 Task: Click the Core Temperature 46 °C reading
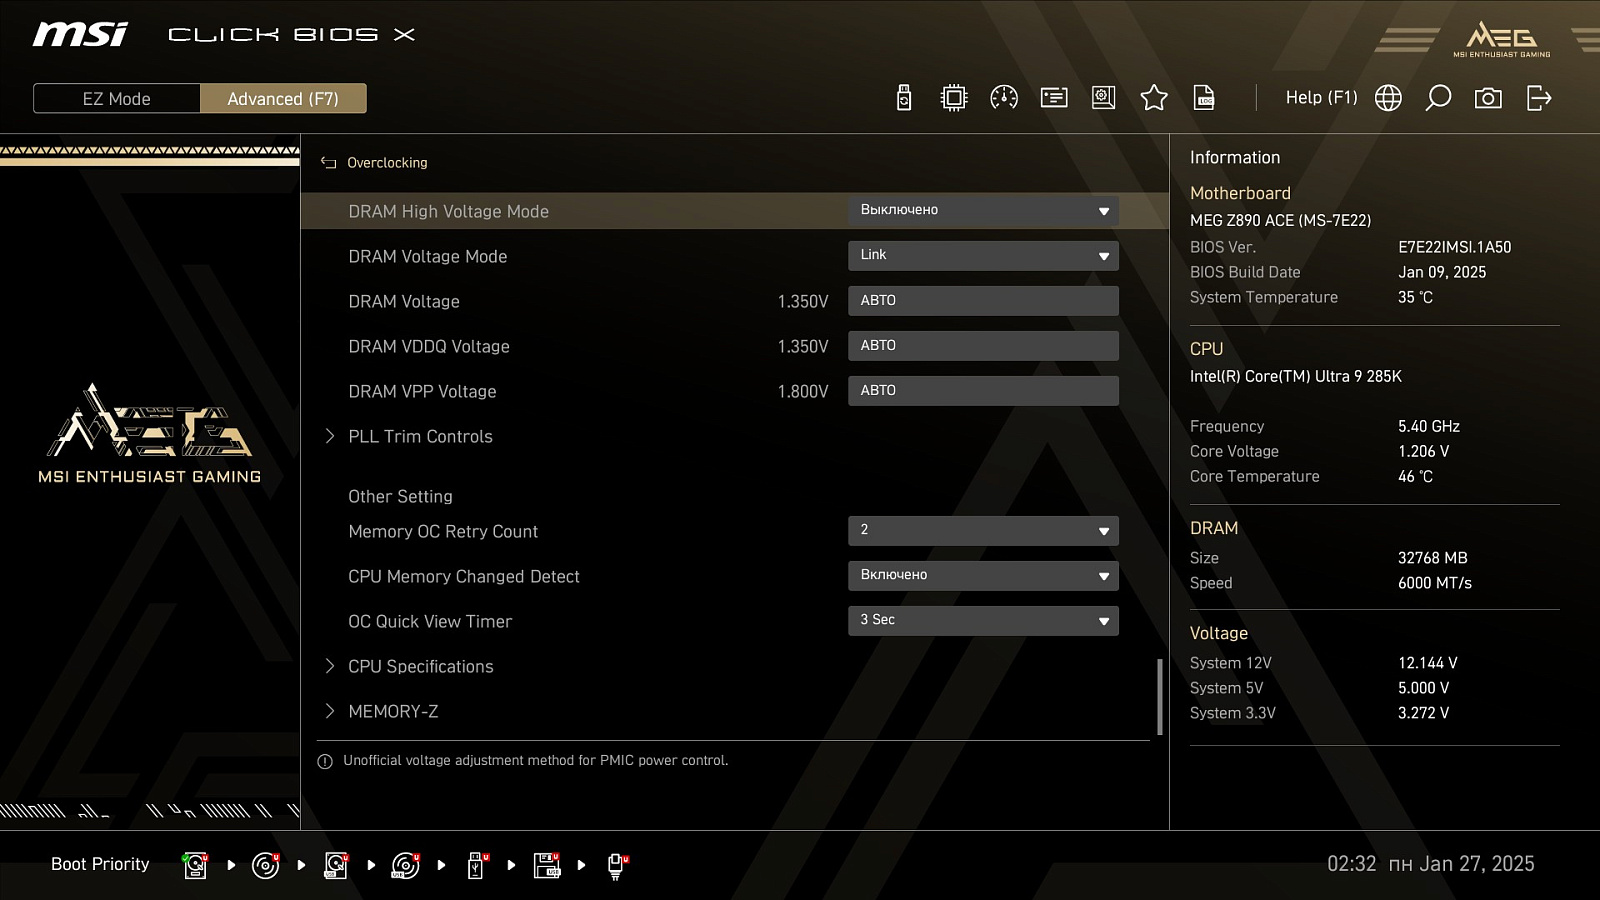[x=1415, y=476]
